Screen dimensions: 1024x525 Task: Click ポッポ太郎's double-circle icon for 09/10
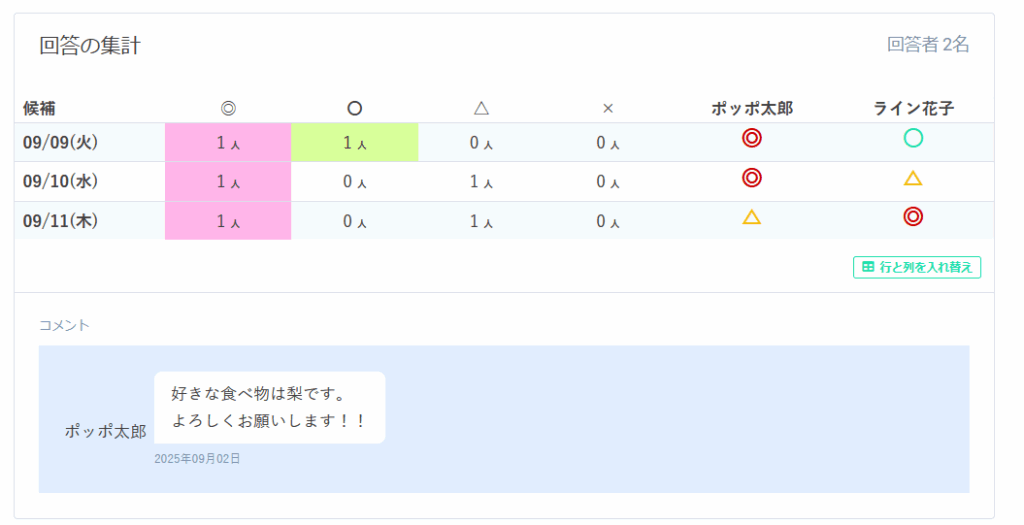(752, 178)
